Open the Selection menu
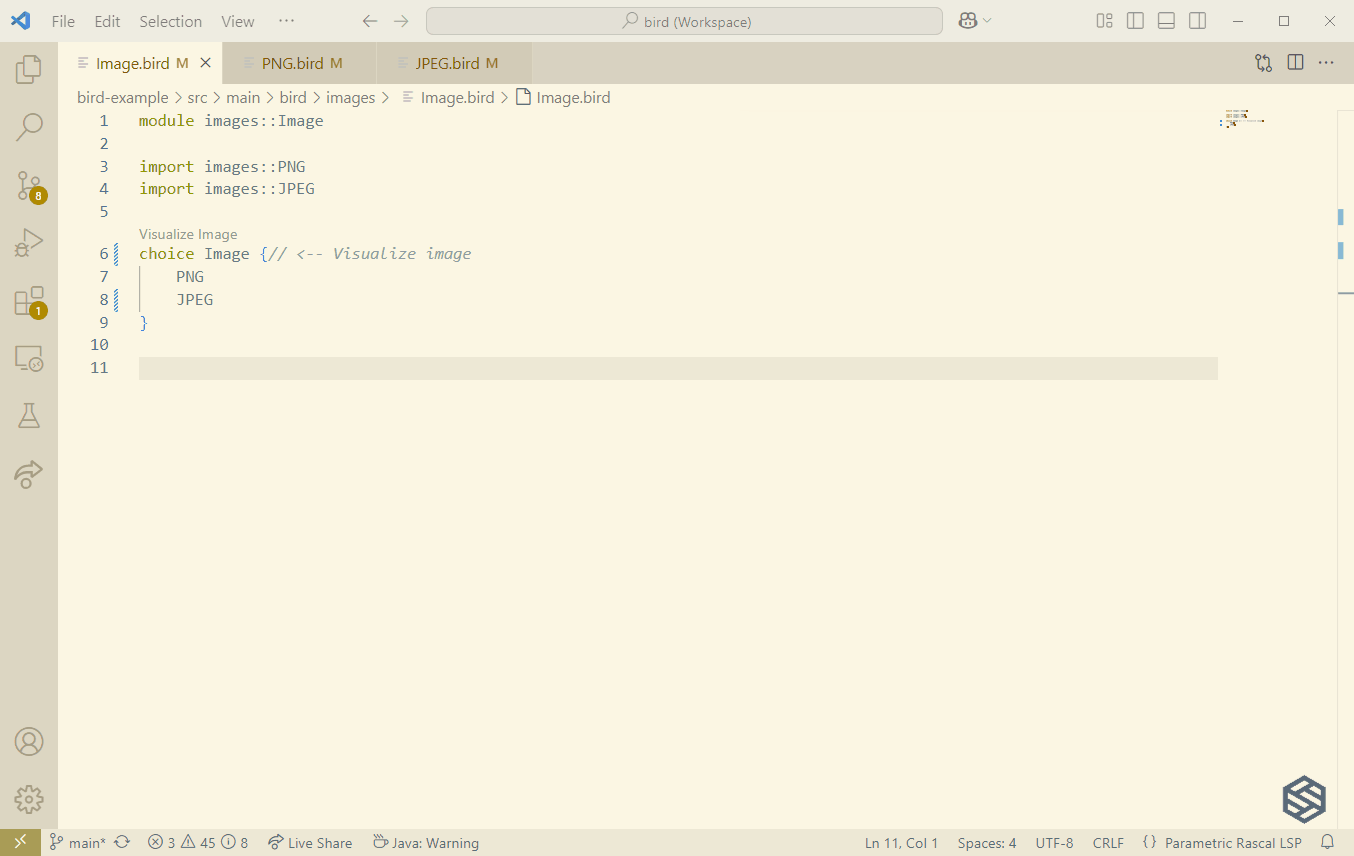1354x856 pixels. [x=170, y=21]
